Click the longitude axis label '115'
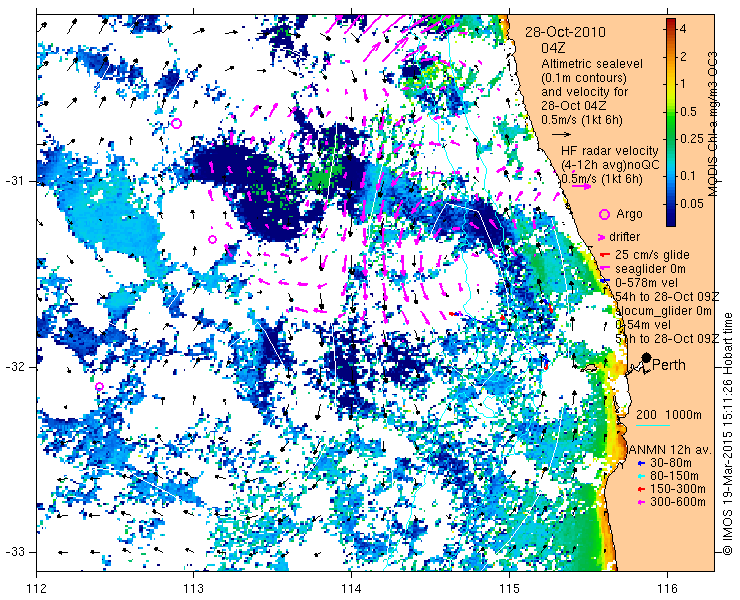 (x=509, y=589)
